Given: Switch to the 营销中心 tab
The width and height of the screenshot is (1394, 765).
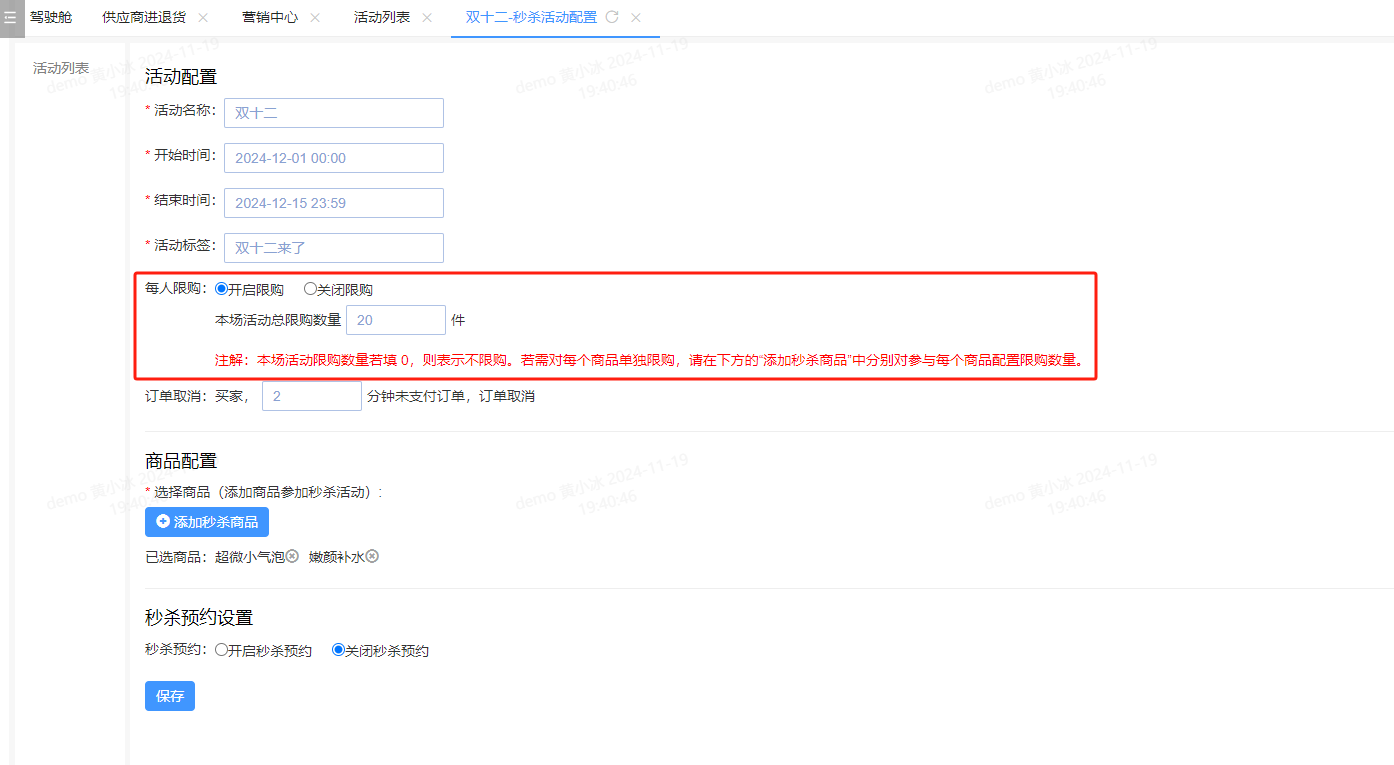Looking at the screenshot, I should click(270, 18).
